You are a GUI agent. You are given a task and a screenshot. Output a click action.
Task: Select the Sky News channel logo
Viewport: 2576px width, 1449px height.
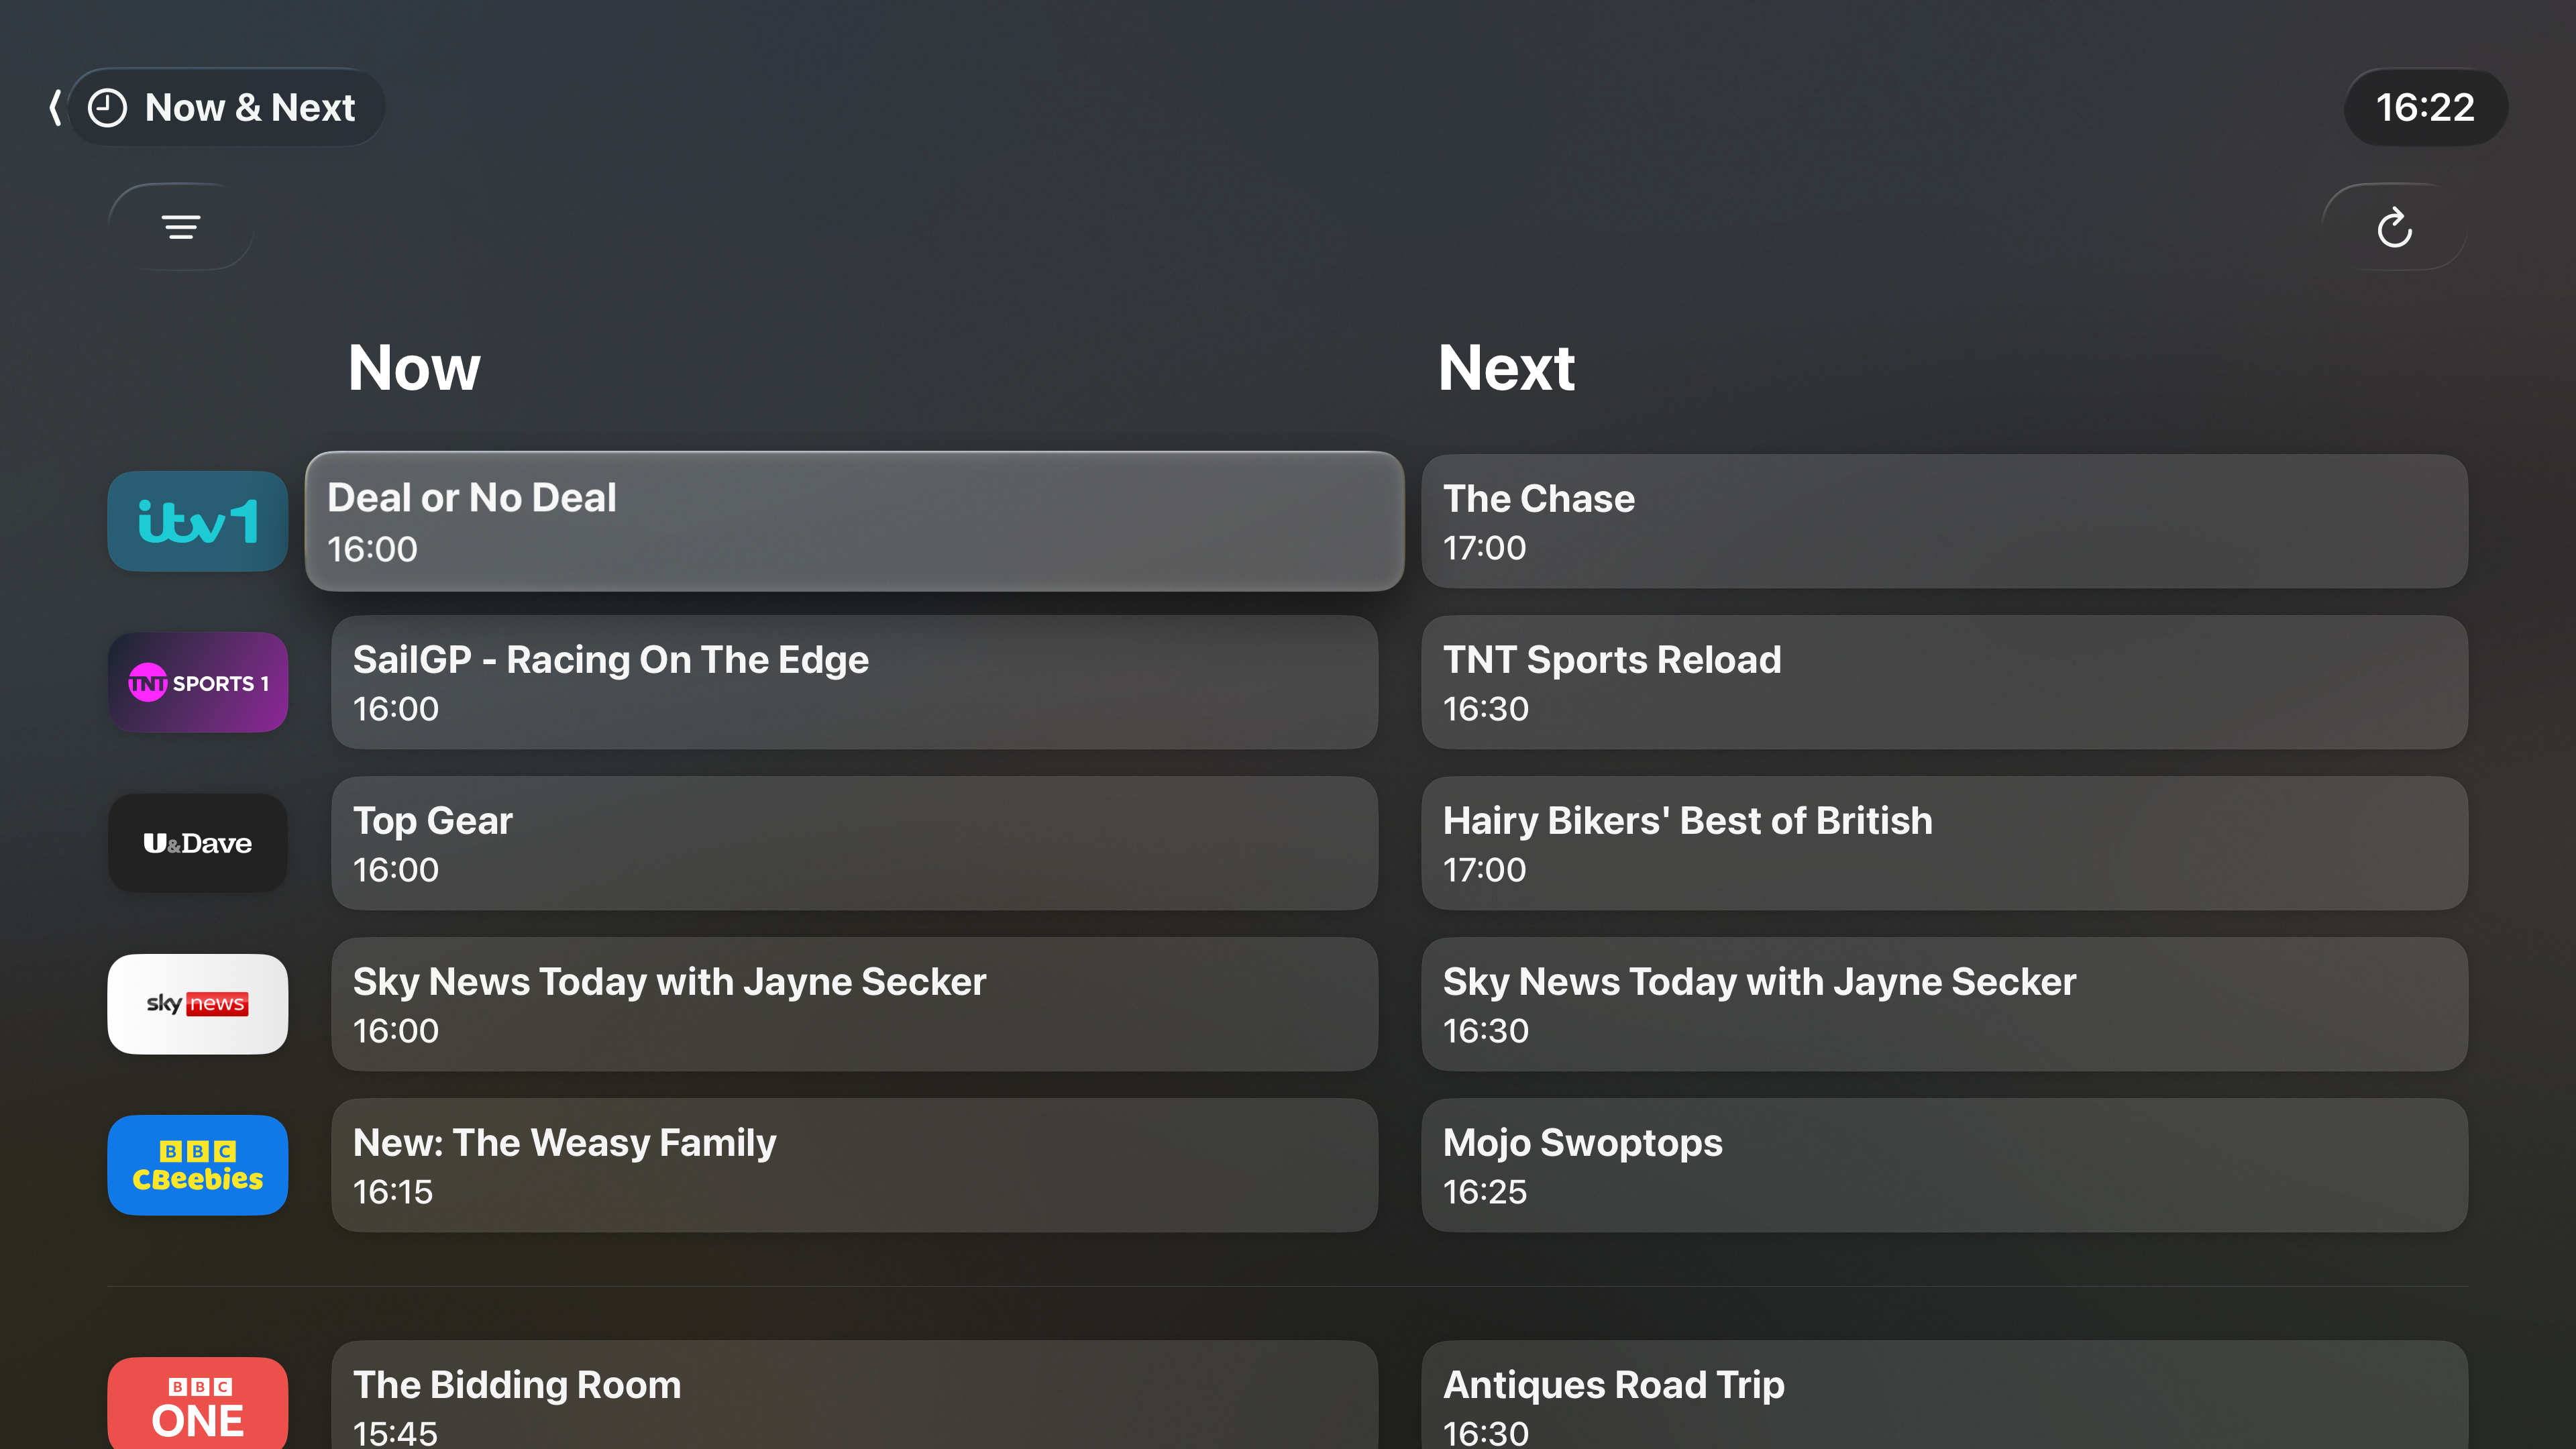(x=198, y=1004)
